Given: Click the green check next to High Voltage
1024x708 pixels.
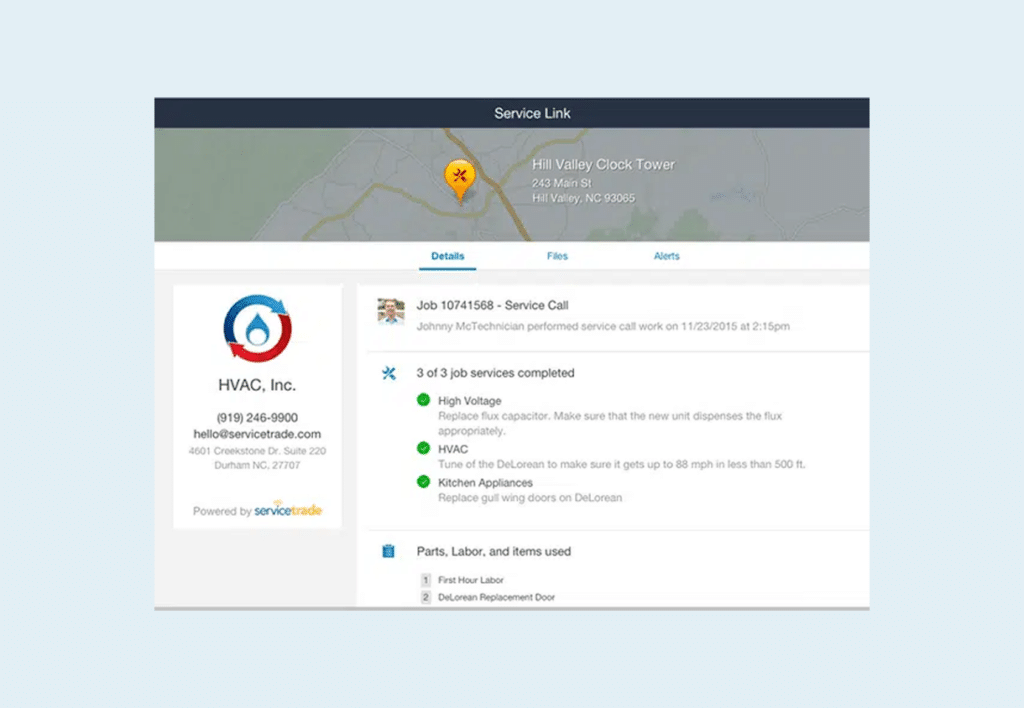Looking at the screenshot, I should tap(423, 401).
